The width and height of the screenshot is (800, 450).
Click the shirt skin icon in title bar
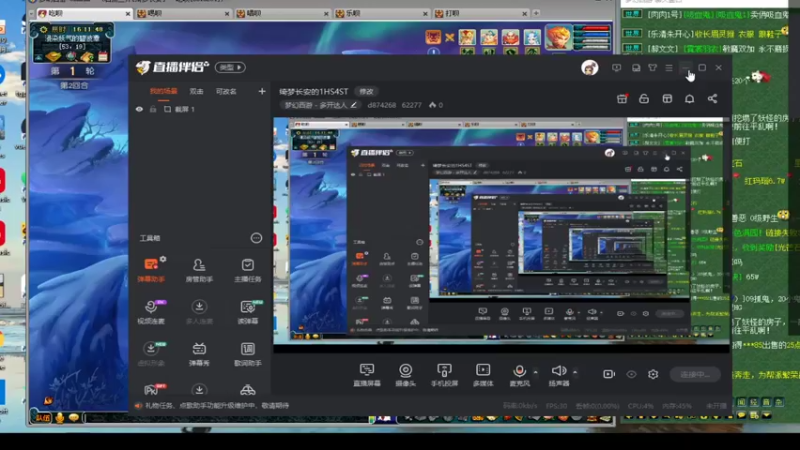[x=653, y=67]
